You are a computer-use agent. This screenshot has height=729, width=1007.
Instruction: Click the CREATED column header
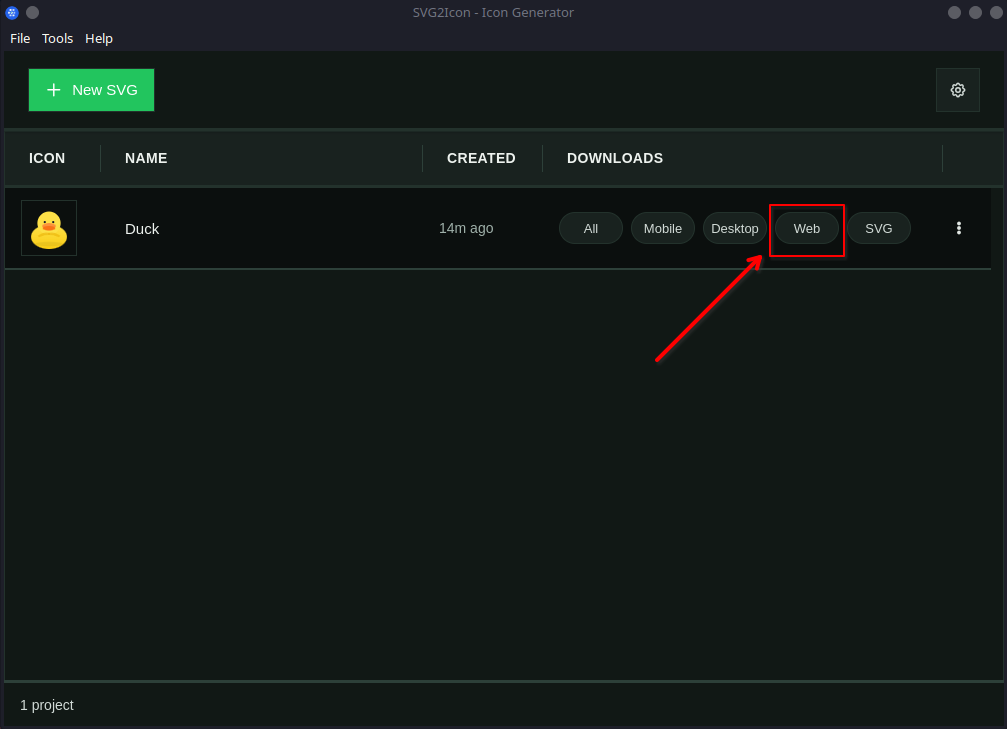(481, 158)
